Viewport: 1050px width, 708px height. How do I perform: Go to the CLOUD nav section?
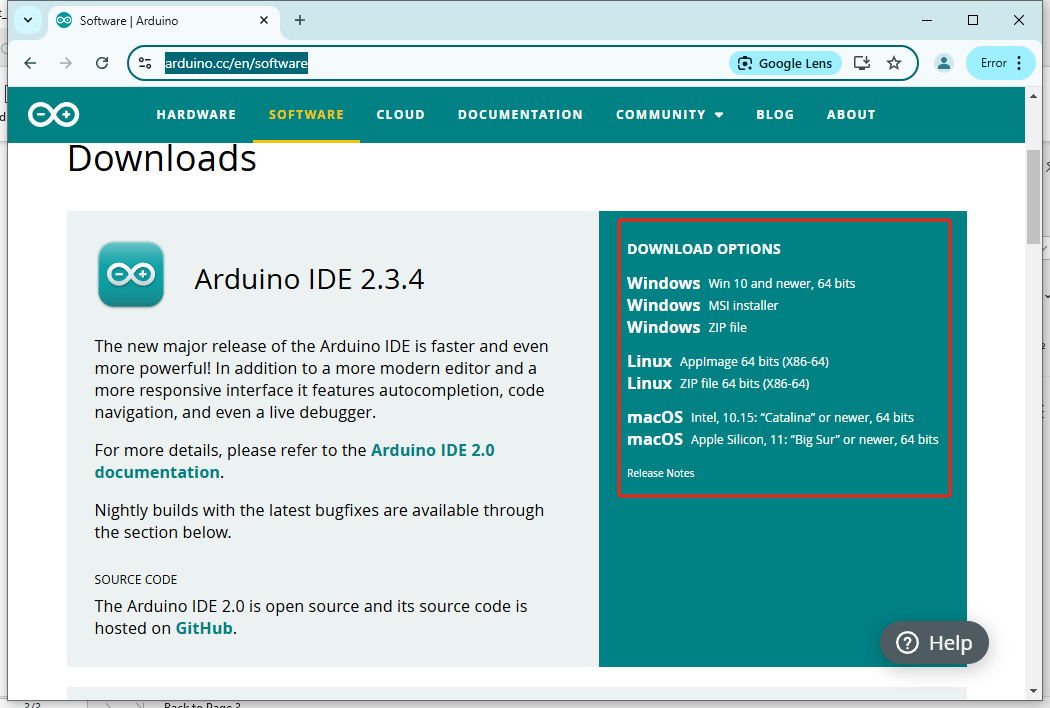click(x=400, y=115)
